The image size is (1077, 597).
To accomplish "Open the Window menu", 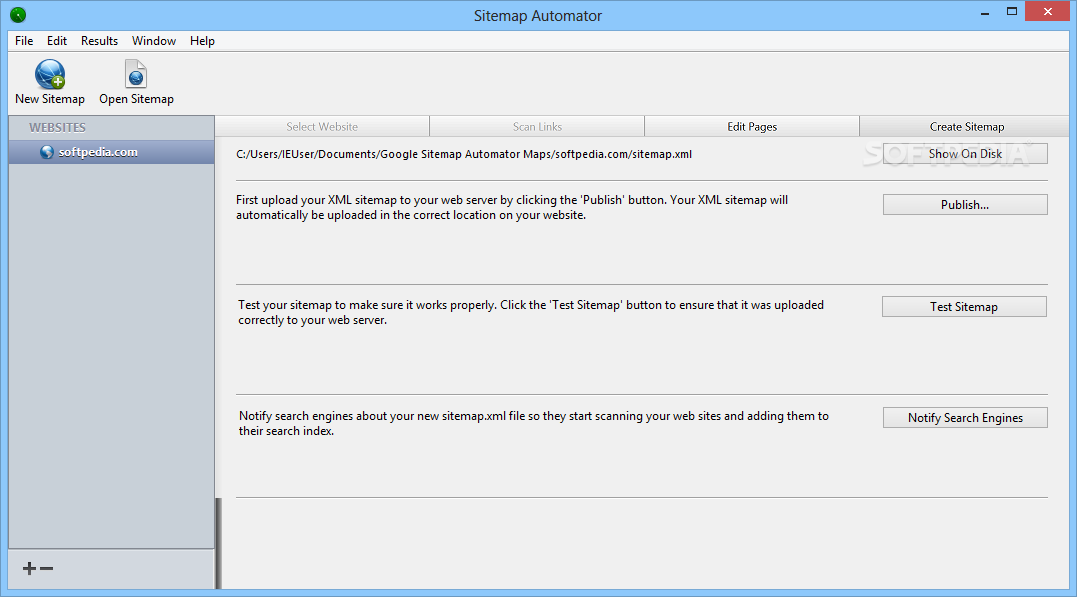I will (x=154, y=41).
